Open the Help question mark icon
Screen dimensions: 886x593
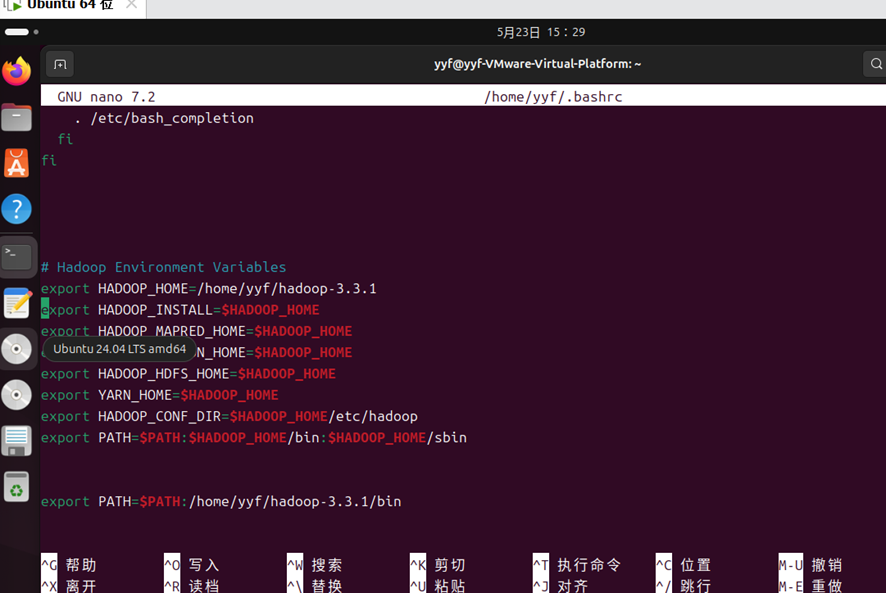[x=17, y=209]
